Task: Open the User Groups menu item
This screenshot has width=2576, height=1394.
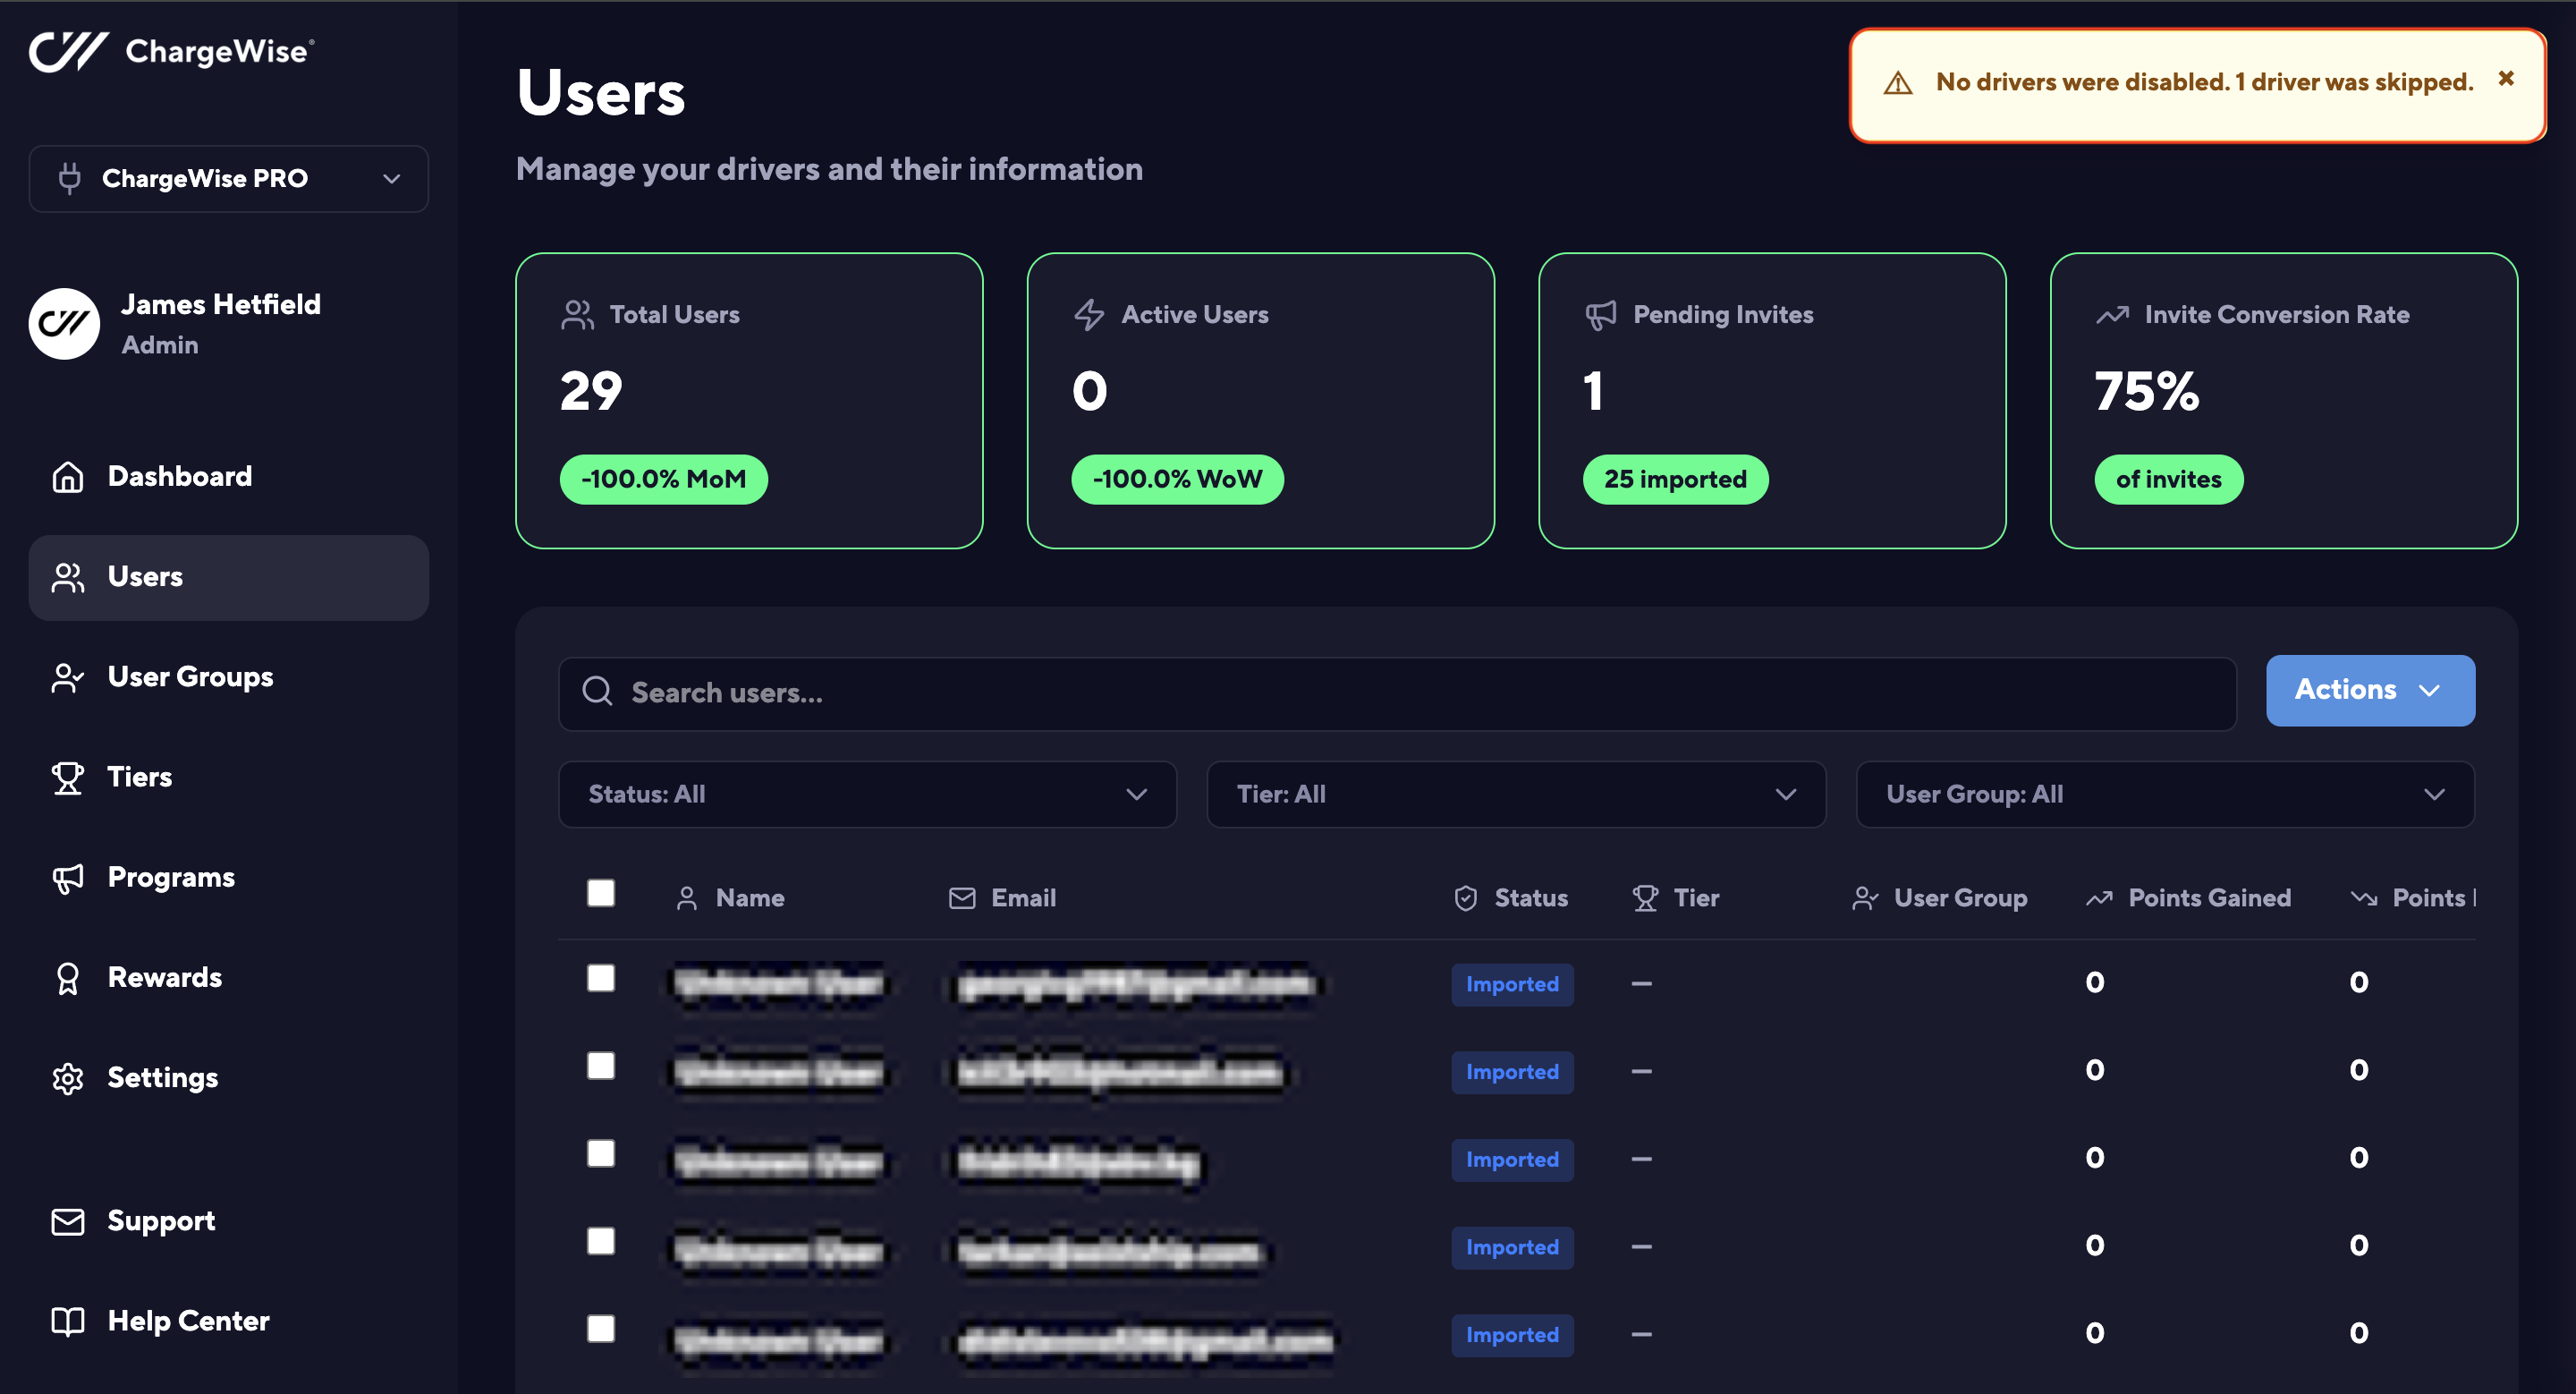Action: tap(190, 677)
